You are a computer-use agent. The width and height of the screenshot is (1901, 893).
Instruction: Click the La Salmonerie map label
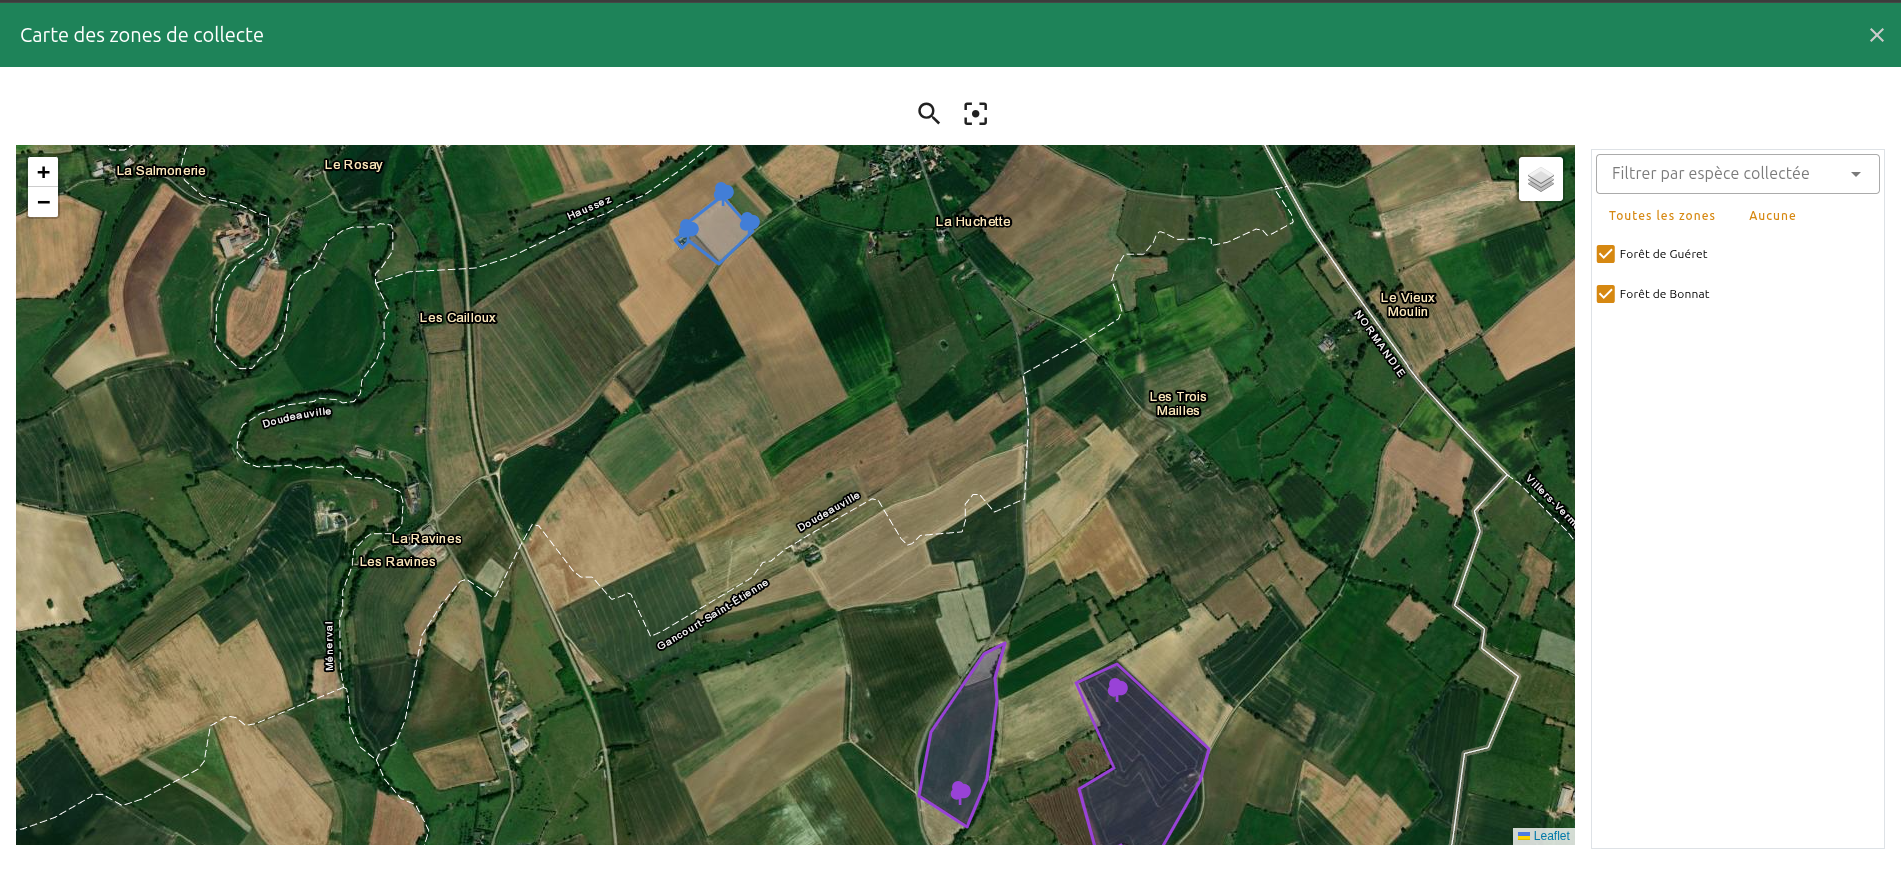click(161, 171)
